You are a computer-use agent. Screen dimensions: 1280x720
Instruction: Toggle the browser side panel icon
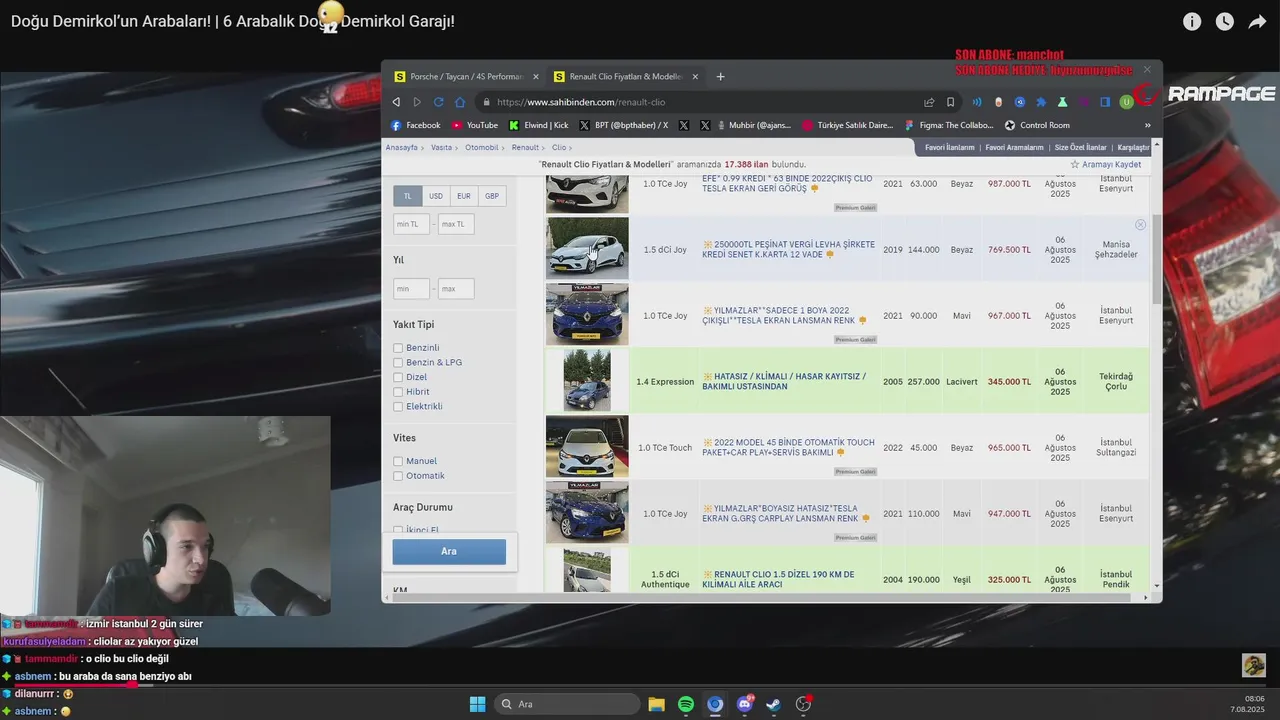(1105, 102)
